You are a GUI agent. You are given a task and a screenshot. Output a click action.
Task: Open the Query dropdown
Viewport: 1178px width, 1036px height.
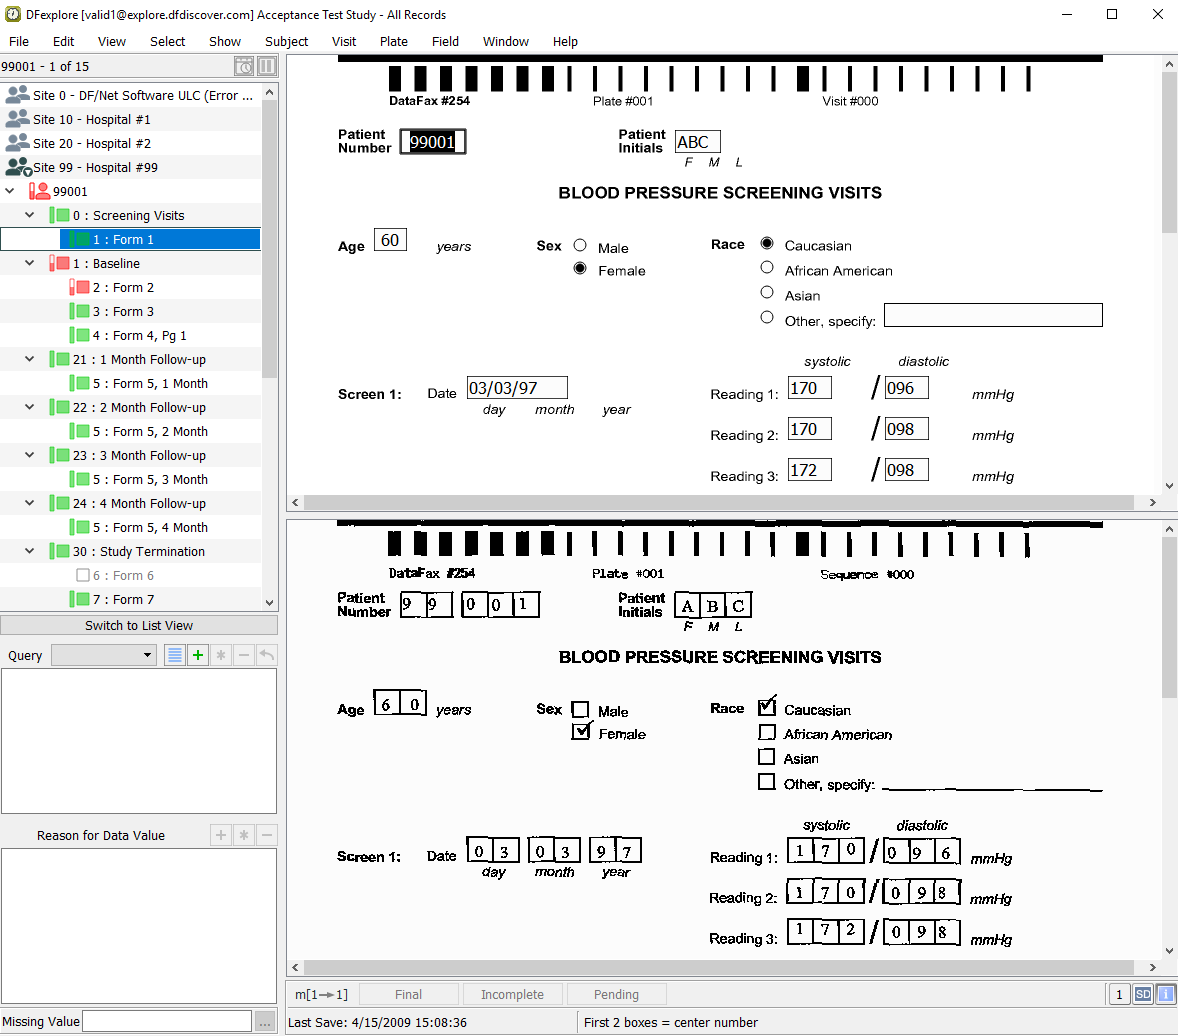(104, 655)
